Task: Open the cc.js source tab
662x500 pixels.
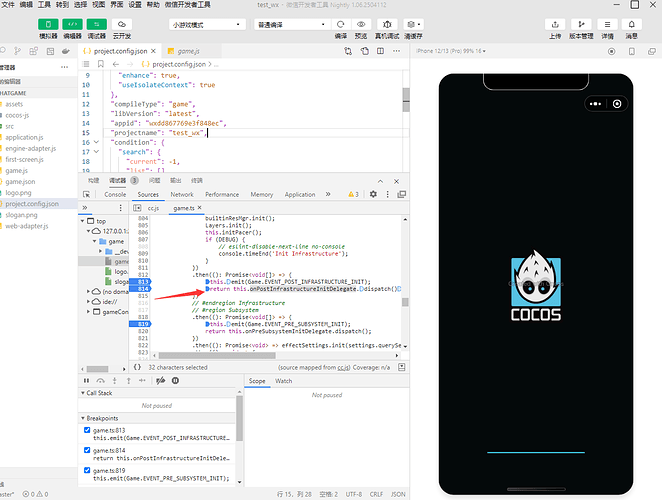Action: [x=153, y=208]
